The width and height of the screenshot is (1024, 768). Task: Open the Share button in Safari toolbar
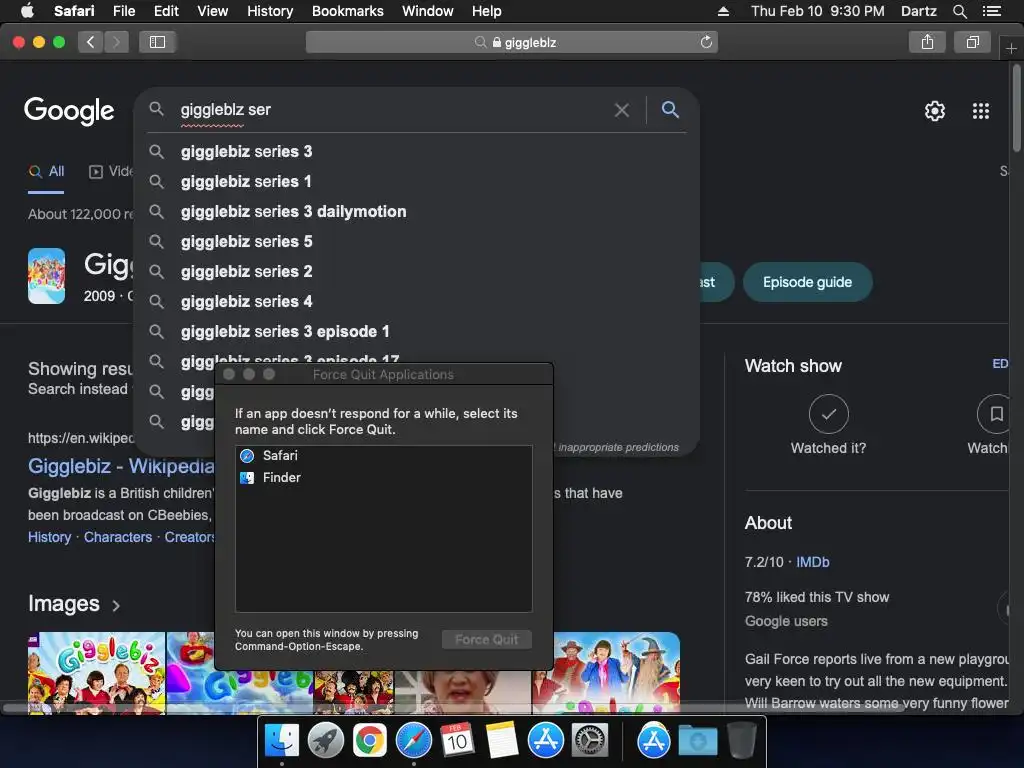pos(927,42)
